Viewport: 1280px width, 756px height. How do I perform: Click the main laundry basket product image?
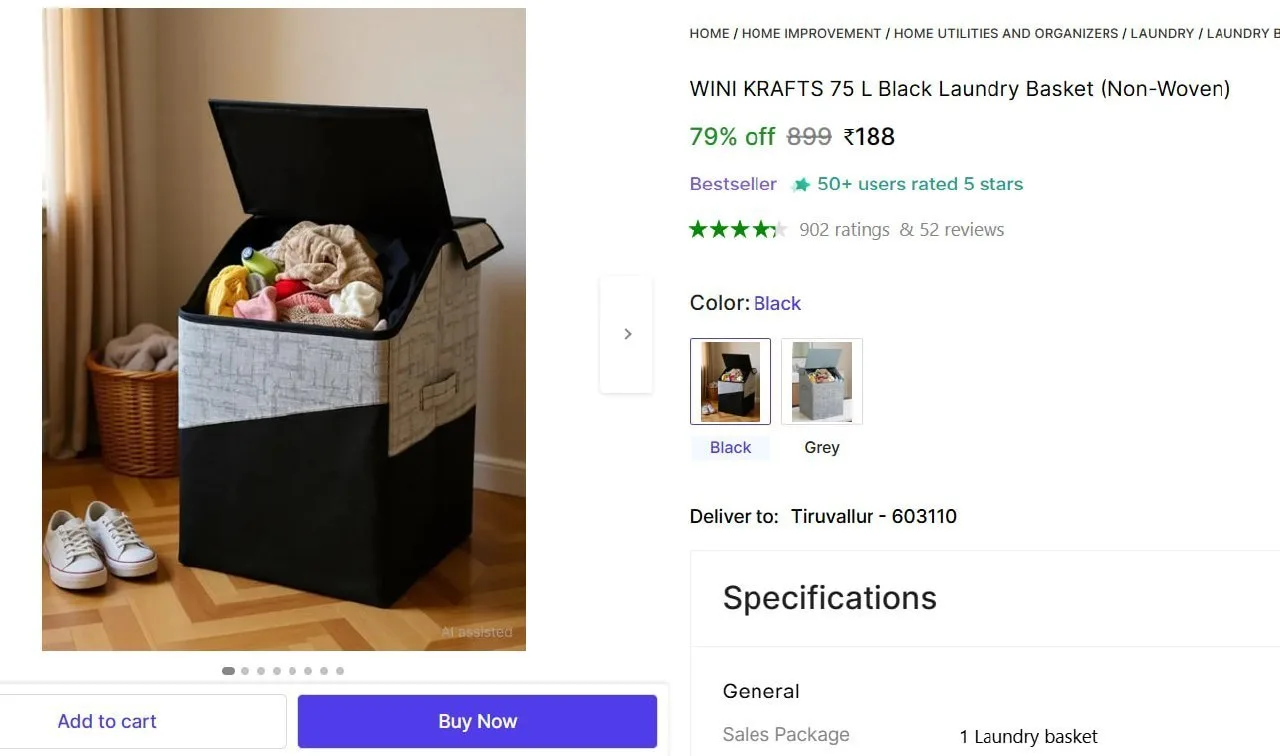(x=284, y=329)
